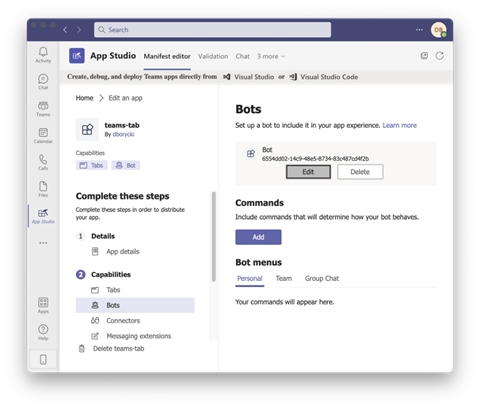Open the Apps store icon
Viewport: 480px width, 408px height.
point(43,305)
